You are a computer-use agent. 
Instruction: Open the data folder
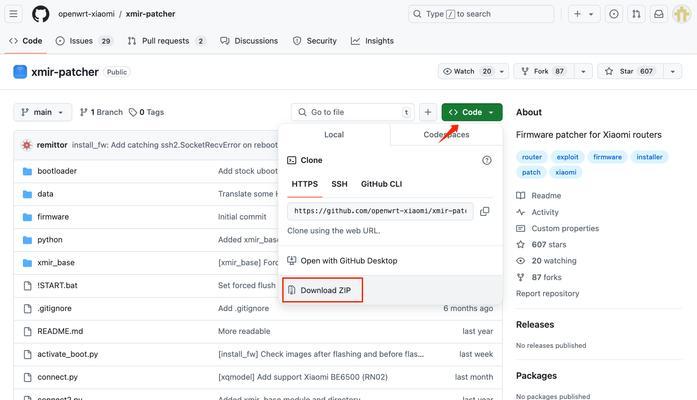[x=45, y=194]
